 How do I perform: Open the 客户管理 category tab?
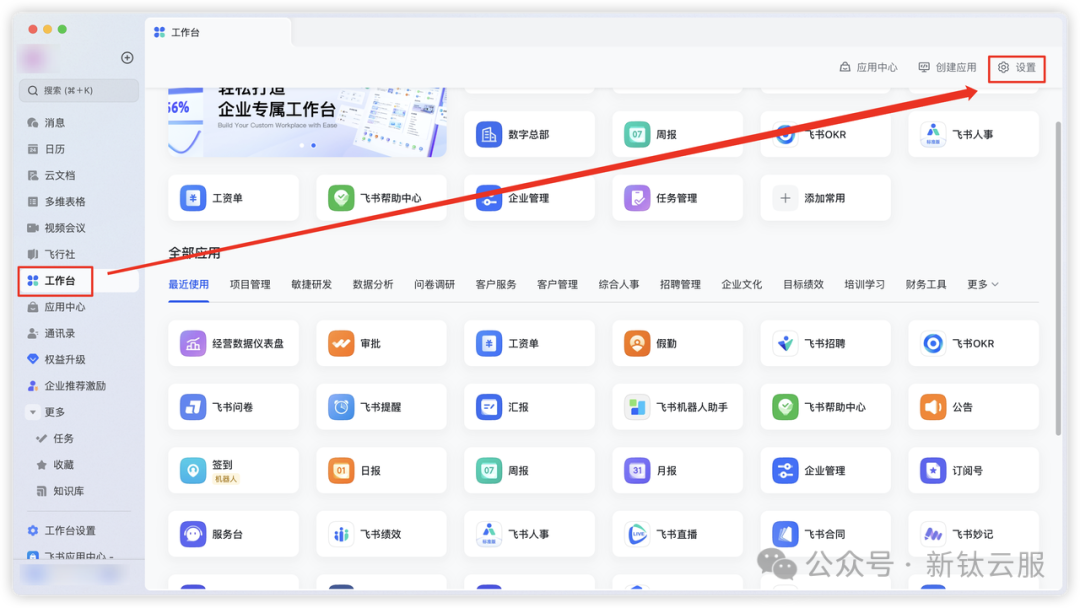(x=558, y=284)
